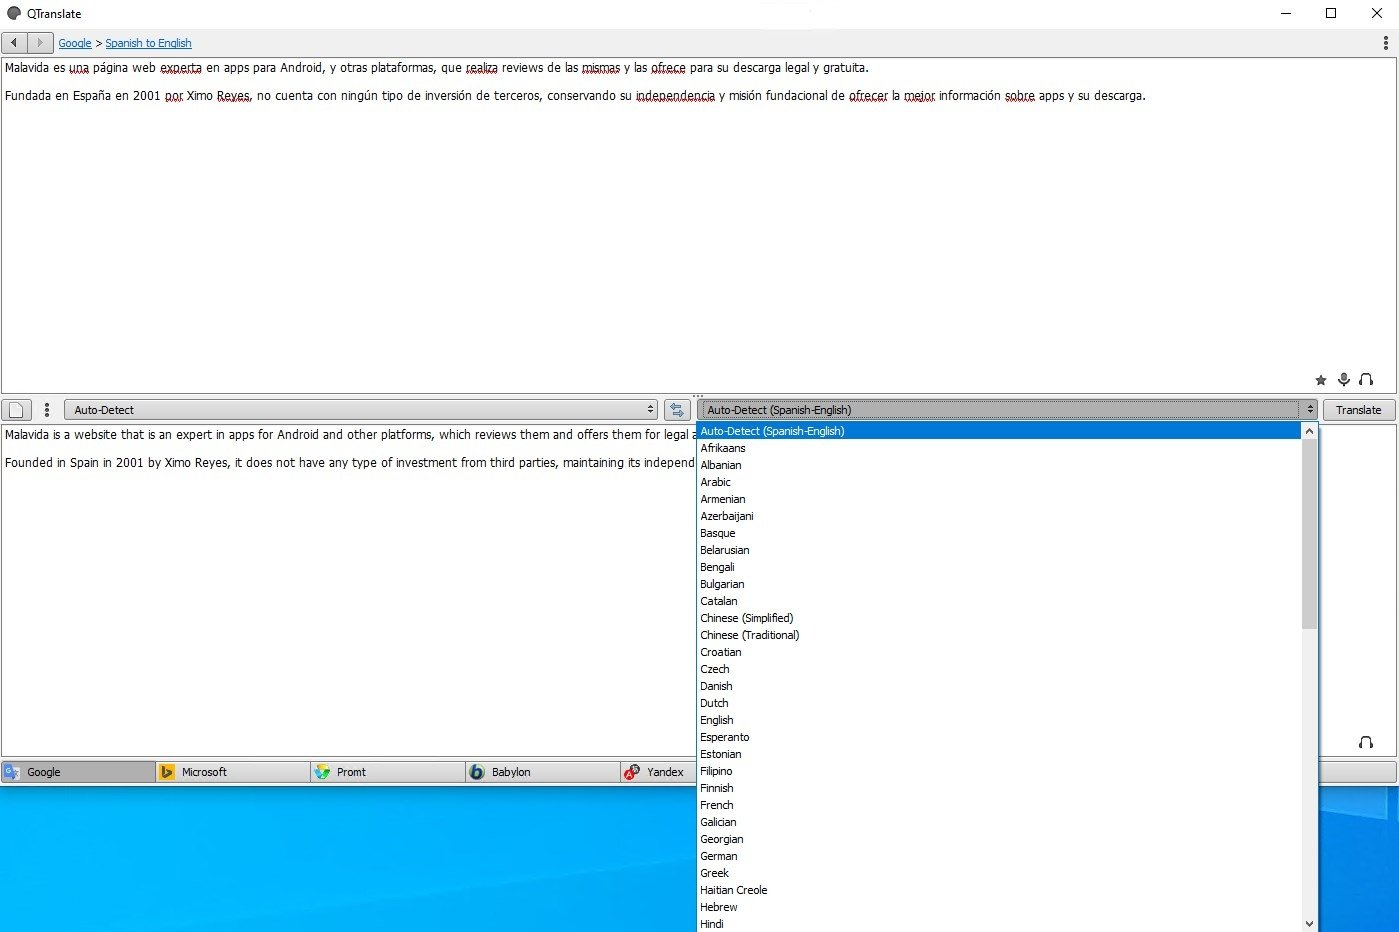Screen dimensions: 1399x932
Task: Select Bengali from the language list
Action: (999, 567)
